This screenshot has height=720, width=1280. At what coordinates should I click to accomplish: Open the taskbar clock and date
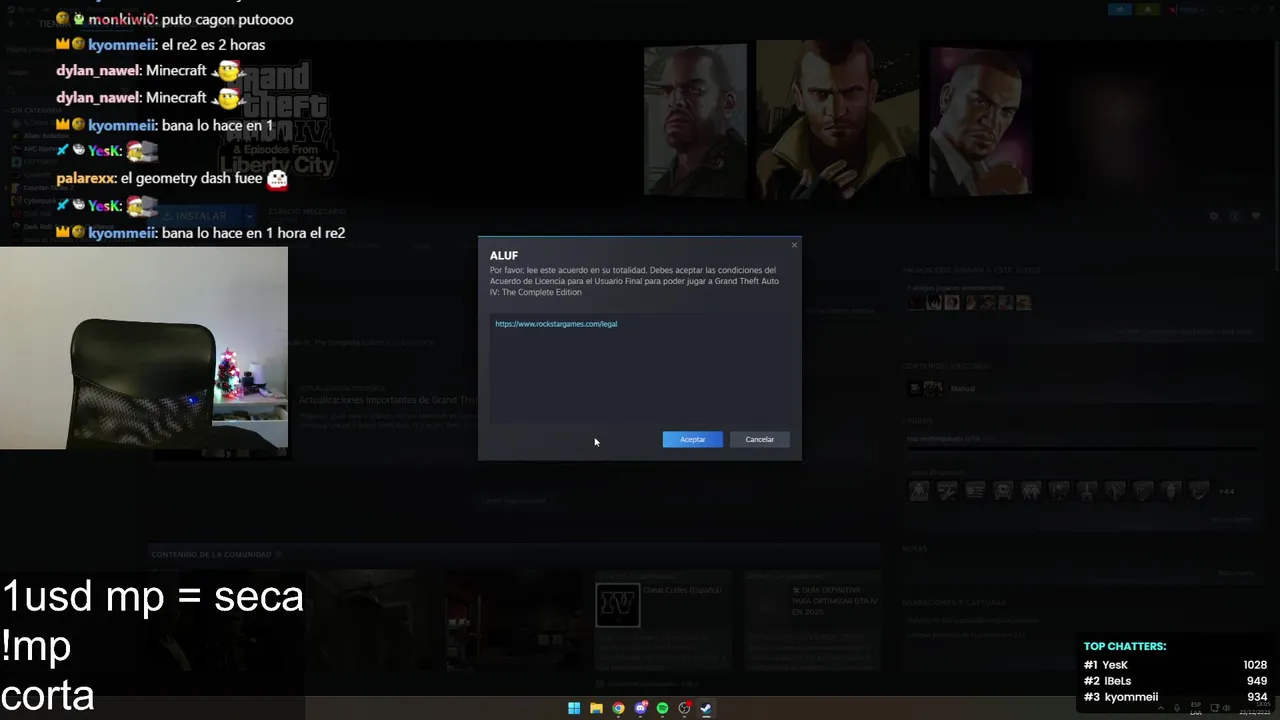[x=1253, y=708]
